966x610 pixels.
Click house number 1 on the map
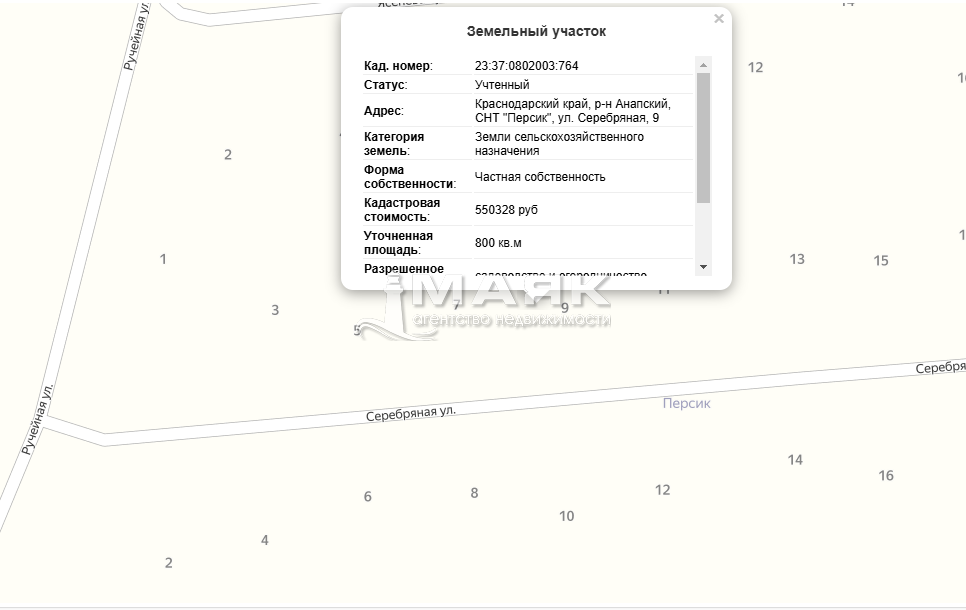[x=163, y=259]
